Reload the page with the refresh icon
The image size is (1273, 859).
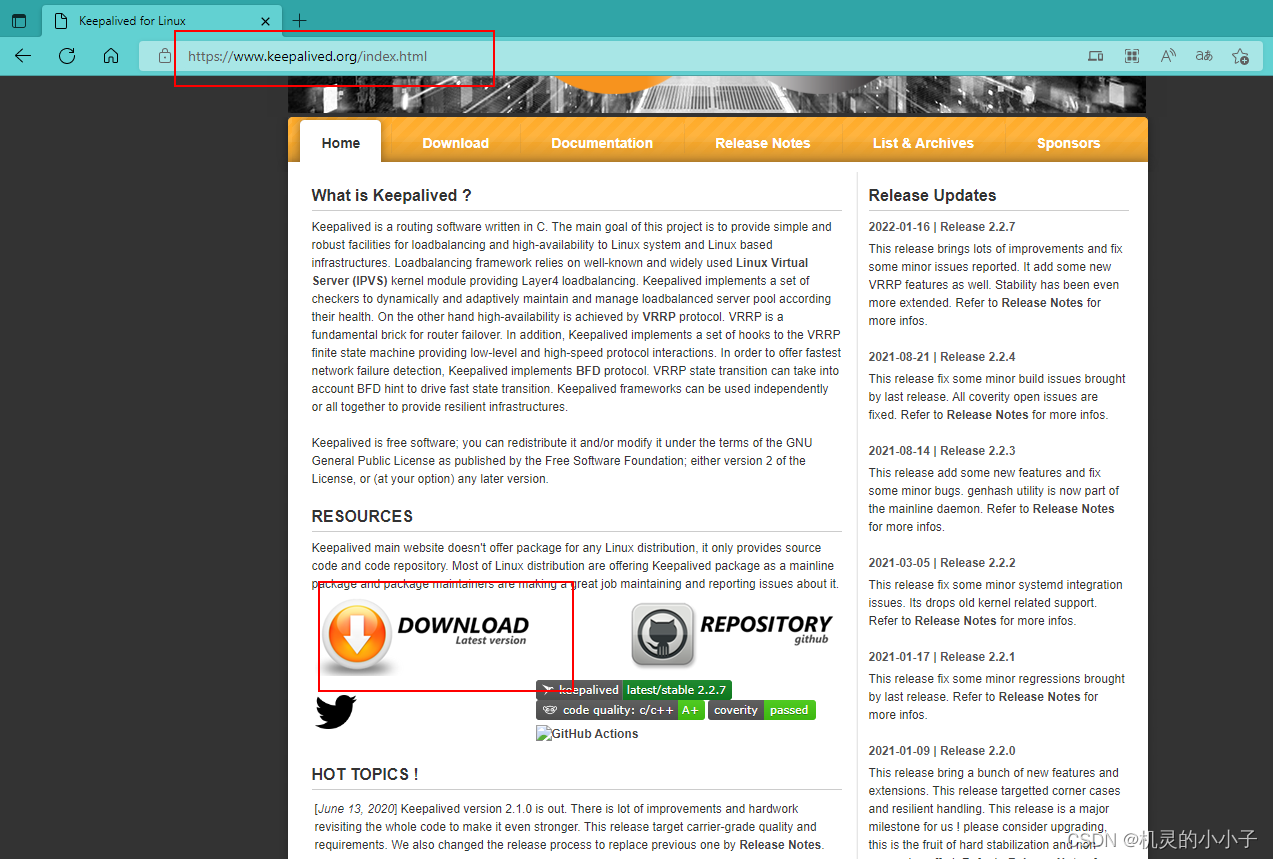pos(67,56)
